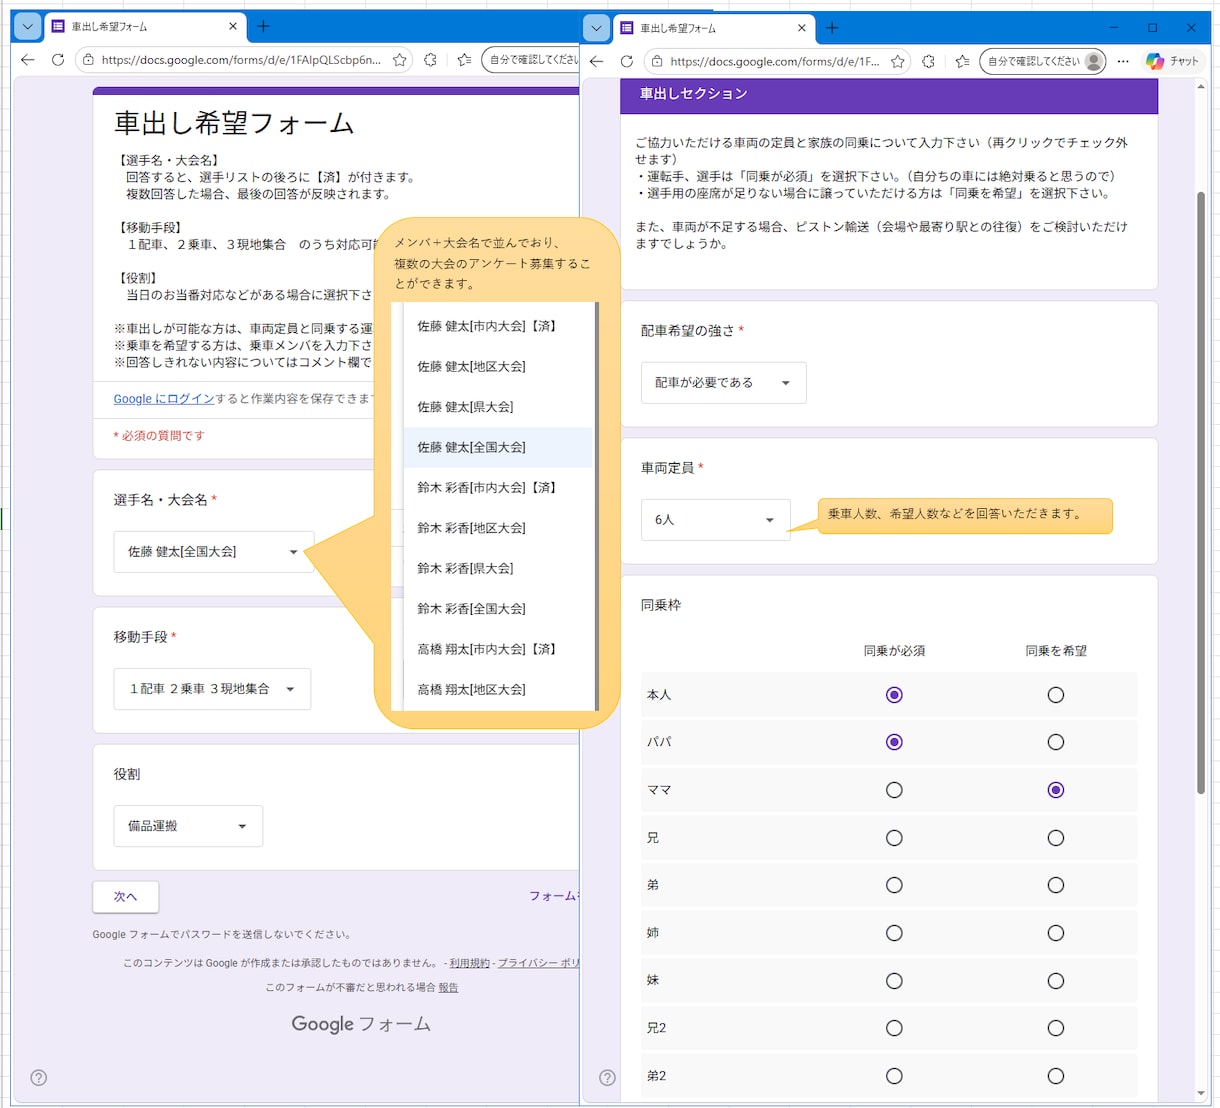Click profile 自分で確認してください in left window
The width and height of the screenshot is (1220, 1108).
tap(531, 60)
